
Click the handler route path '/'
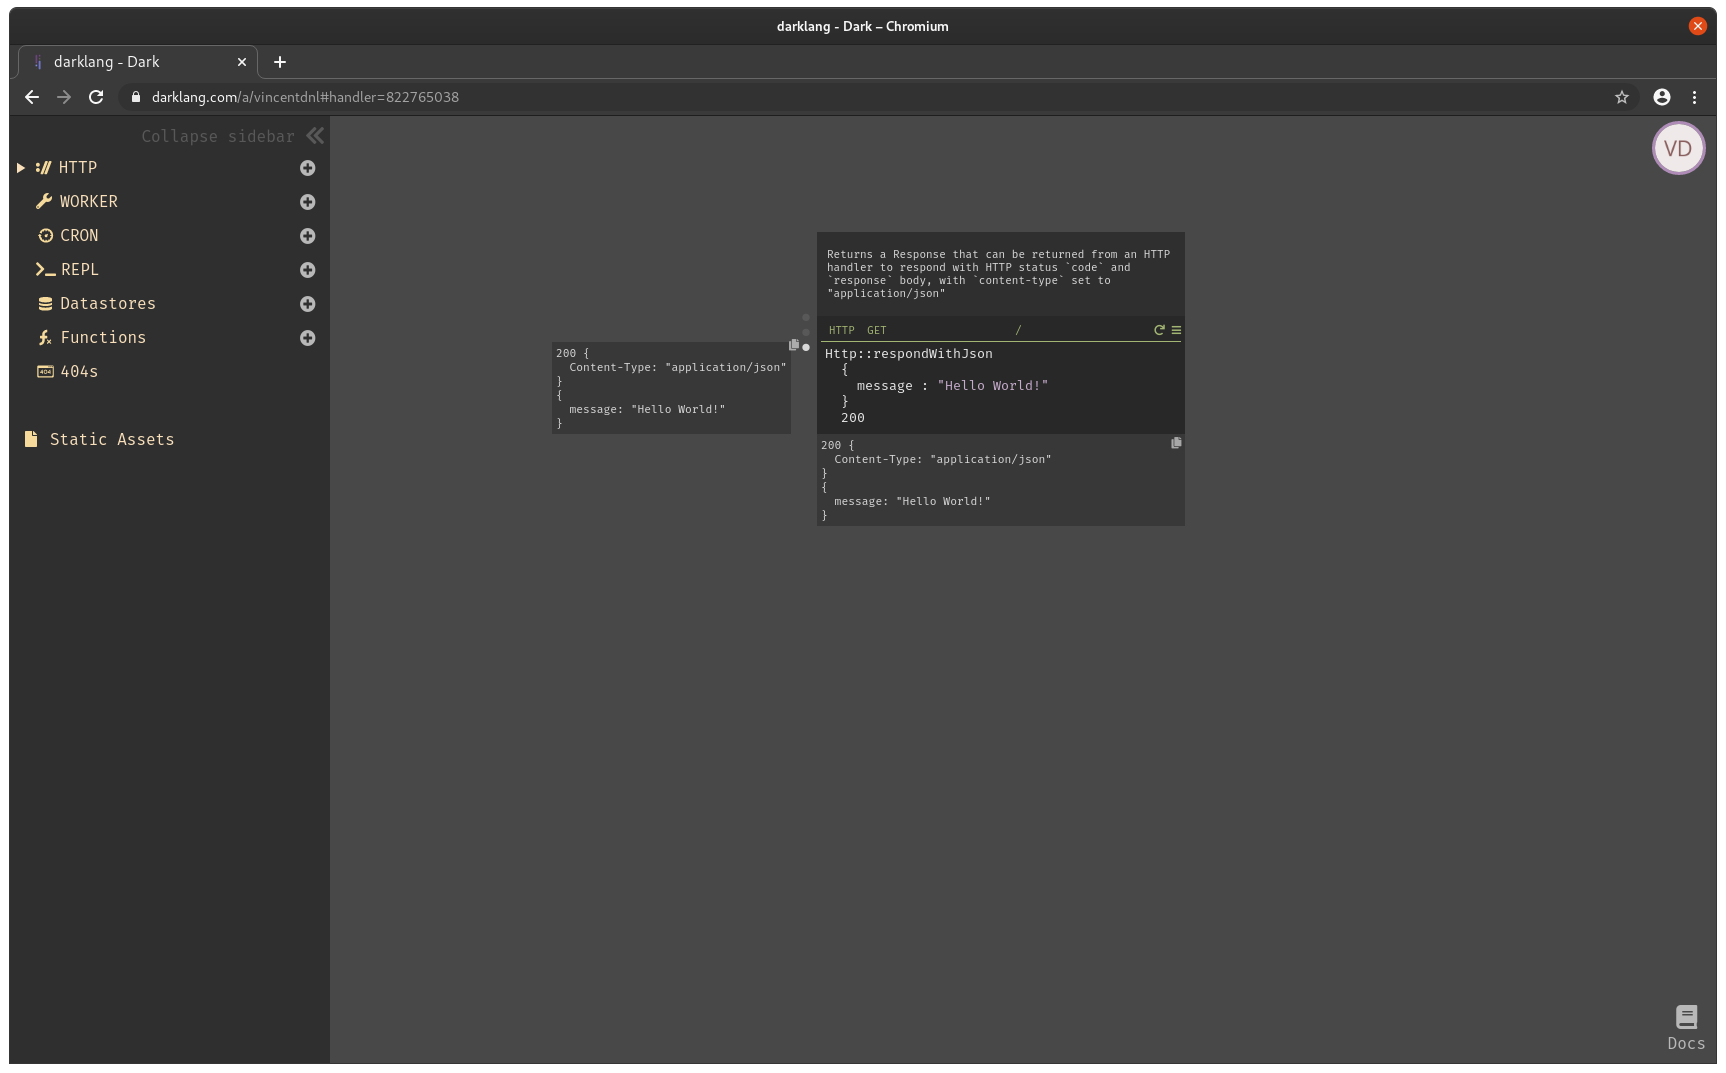point(1018,331)
